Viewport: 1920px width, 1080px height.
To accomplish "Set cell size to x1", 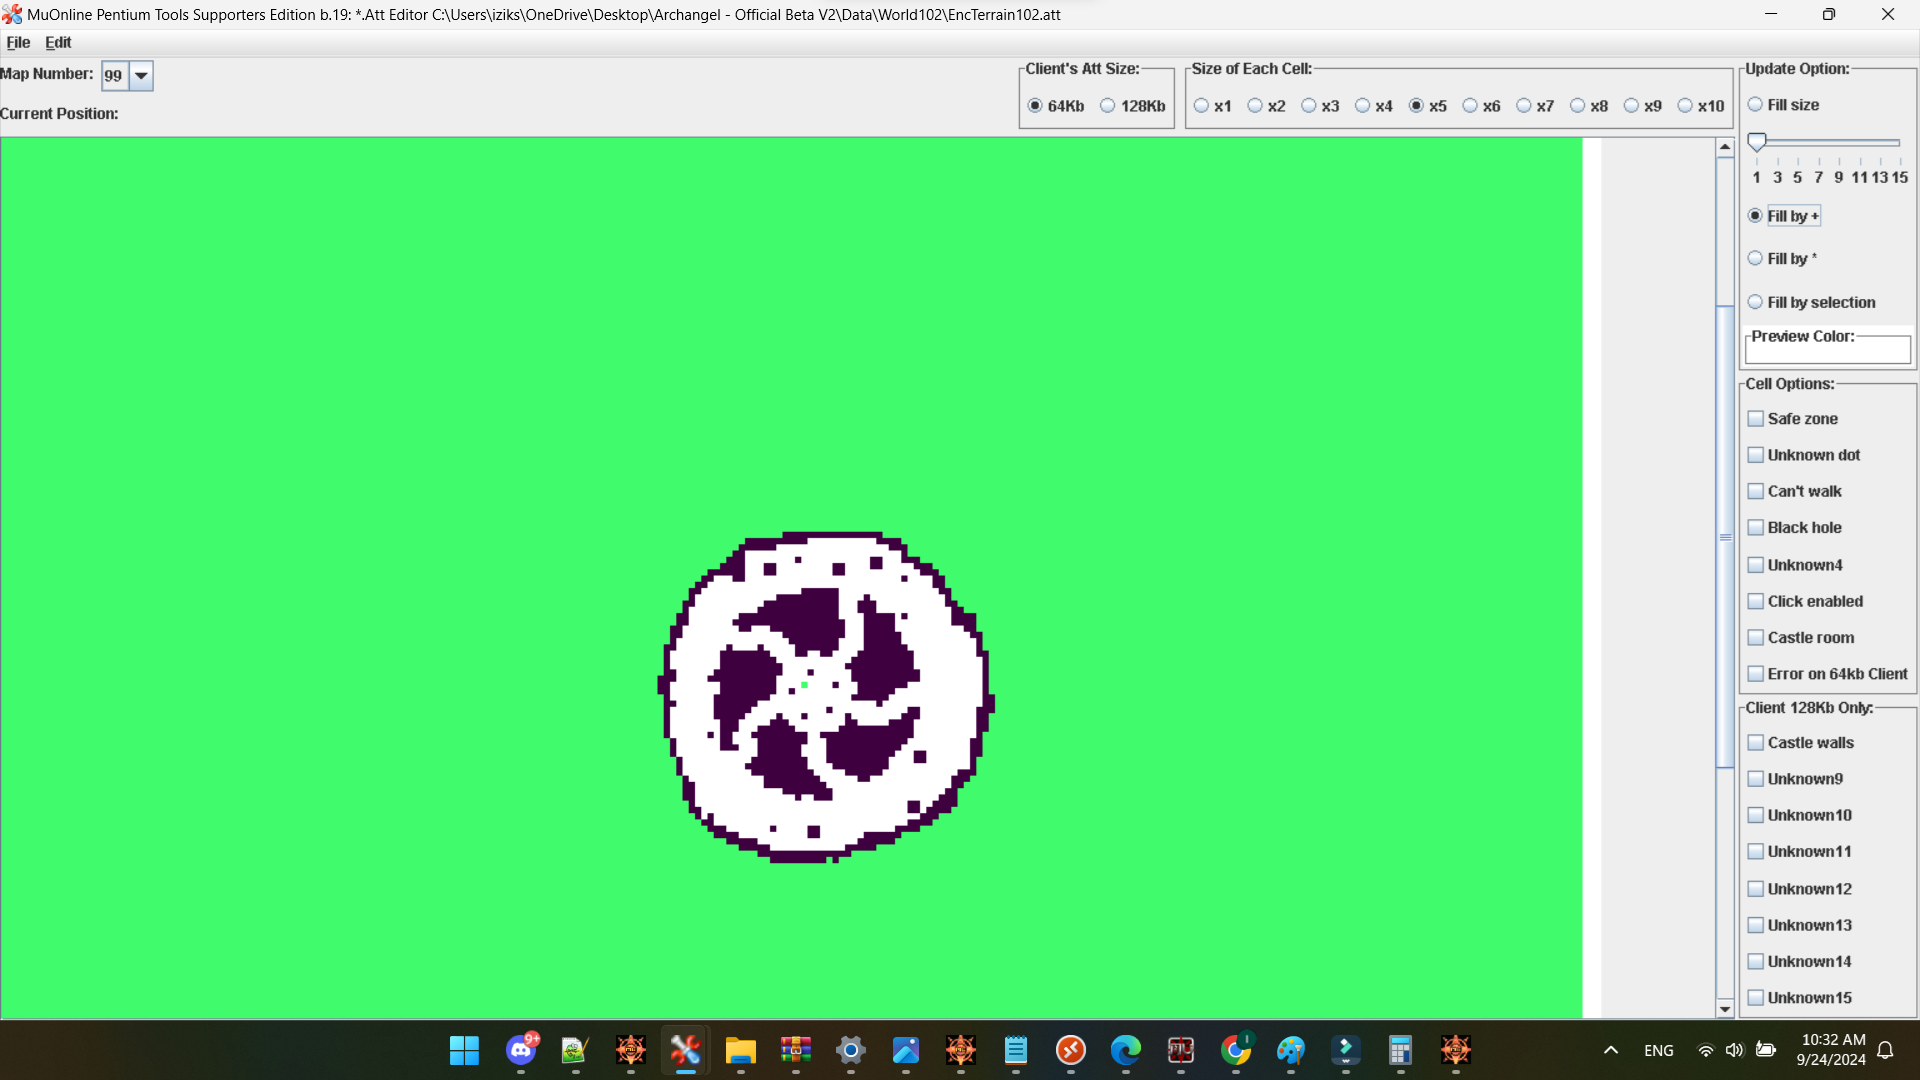I will click(x=1212, y=106).
